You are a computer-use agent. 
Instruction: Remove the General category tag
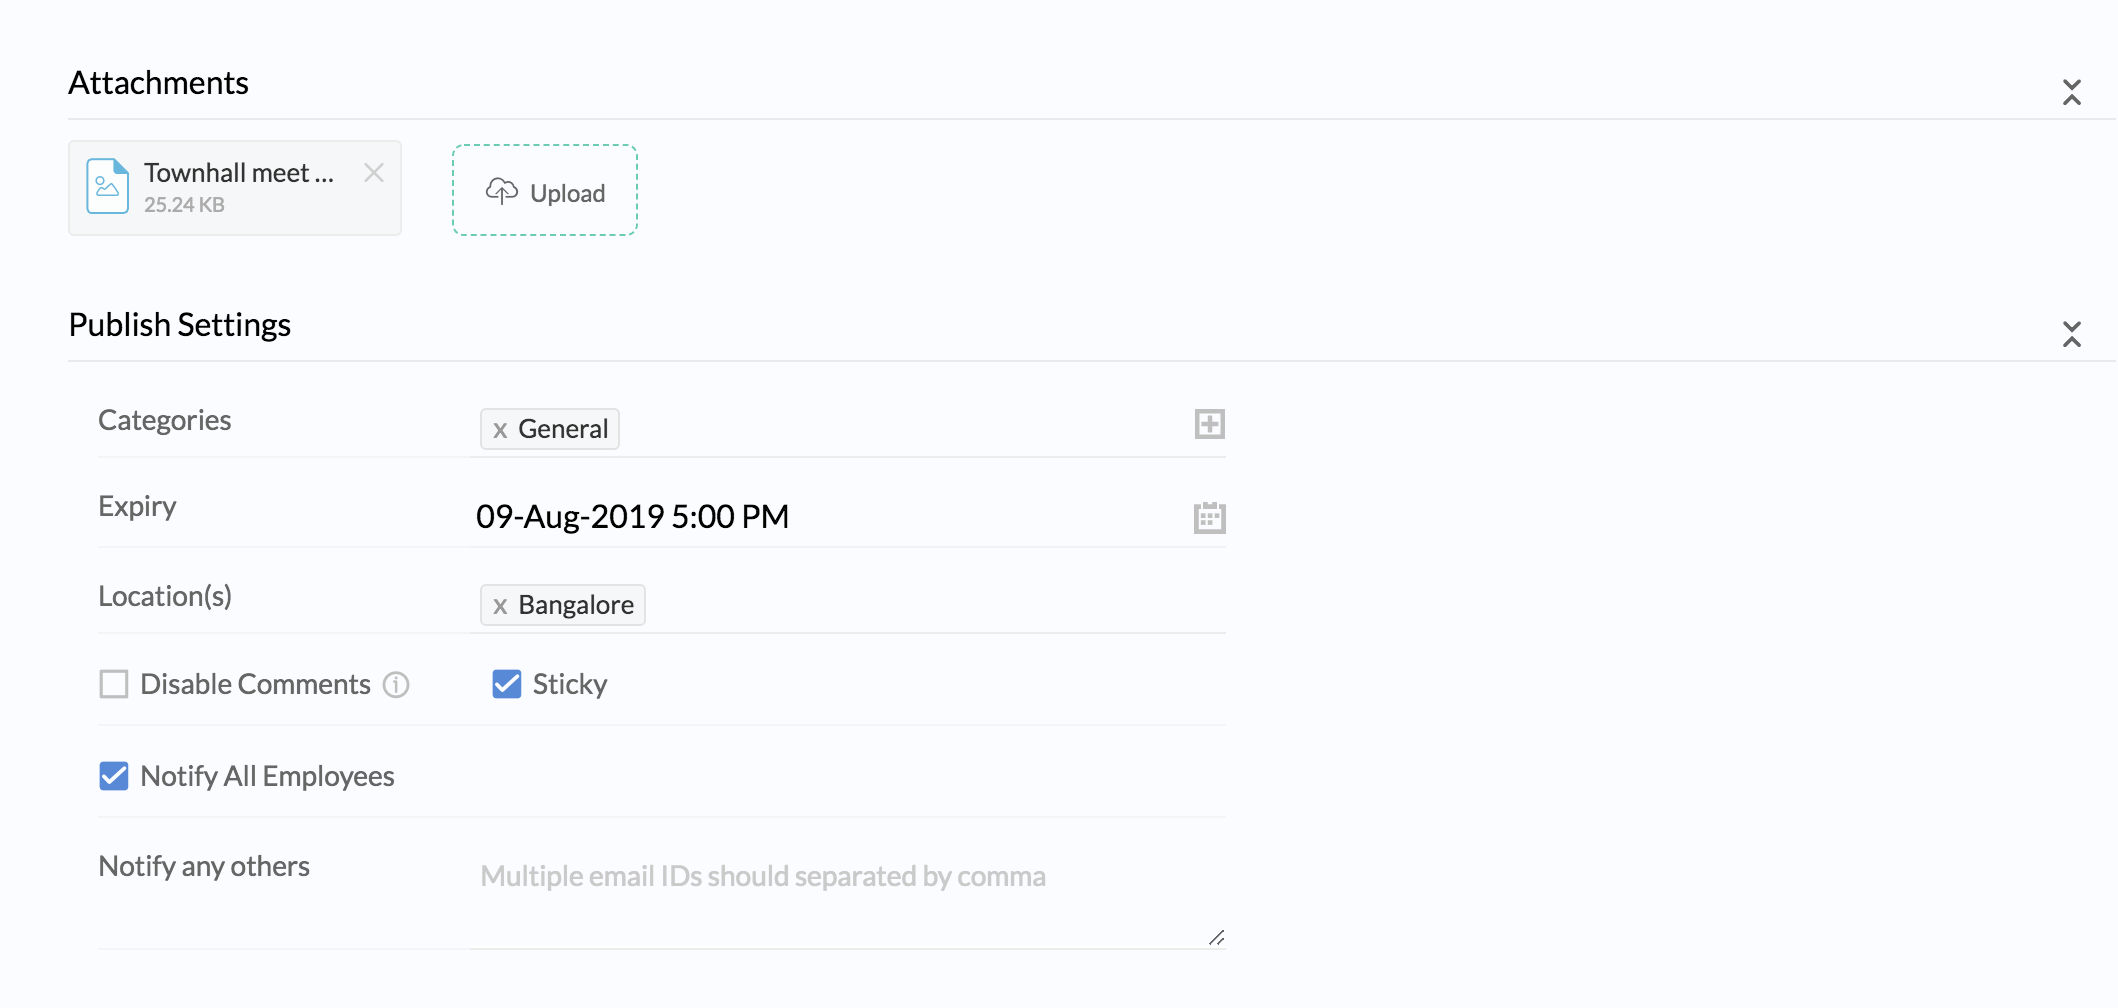point(500,430)
